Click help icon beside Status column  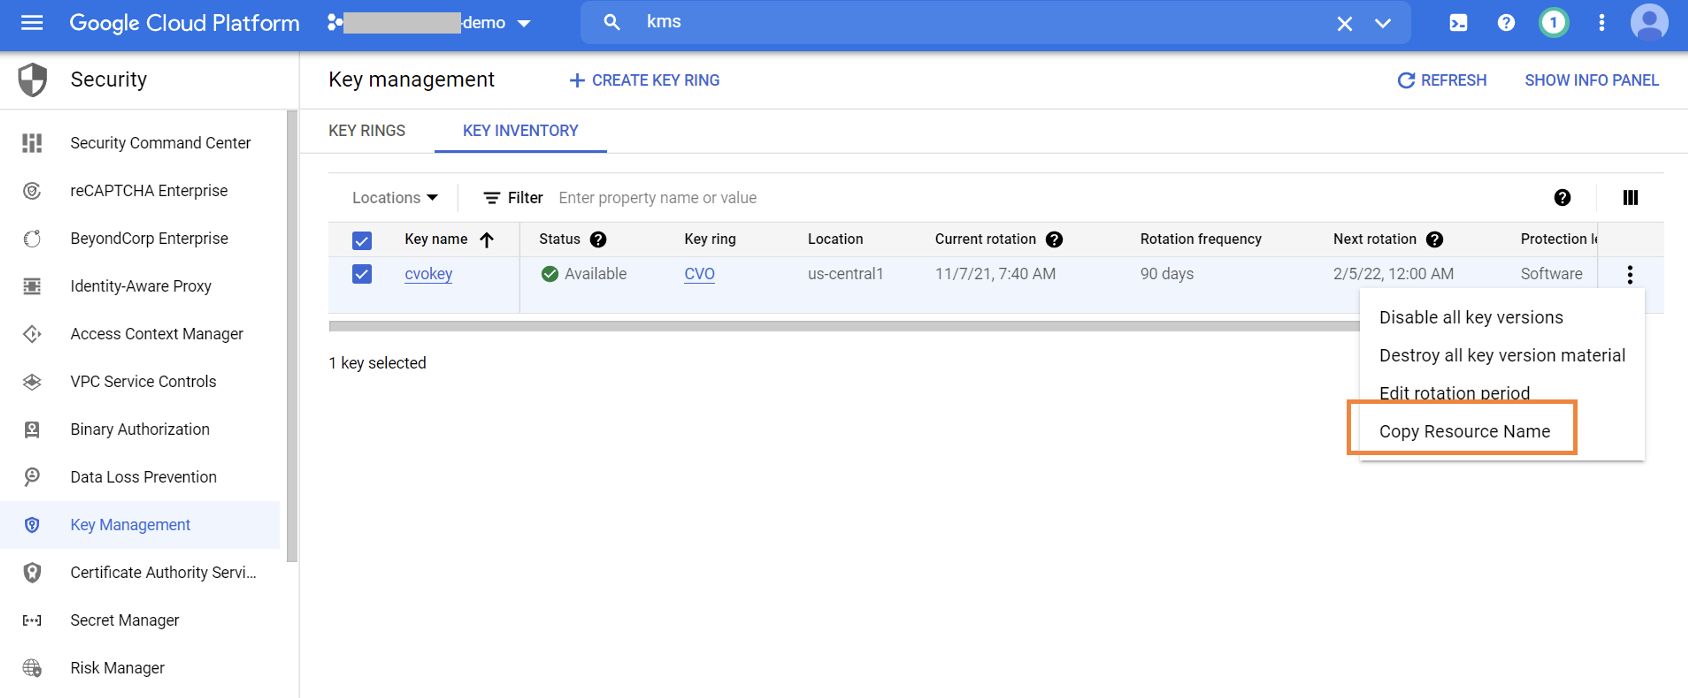click(x=598, y=239)
